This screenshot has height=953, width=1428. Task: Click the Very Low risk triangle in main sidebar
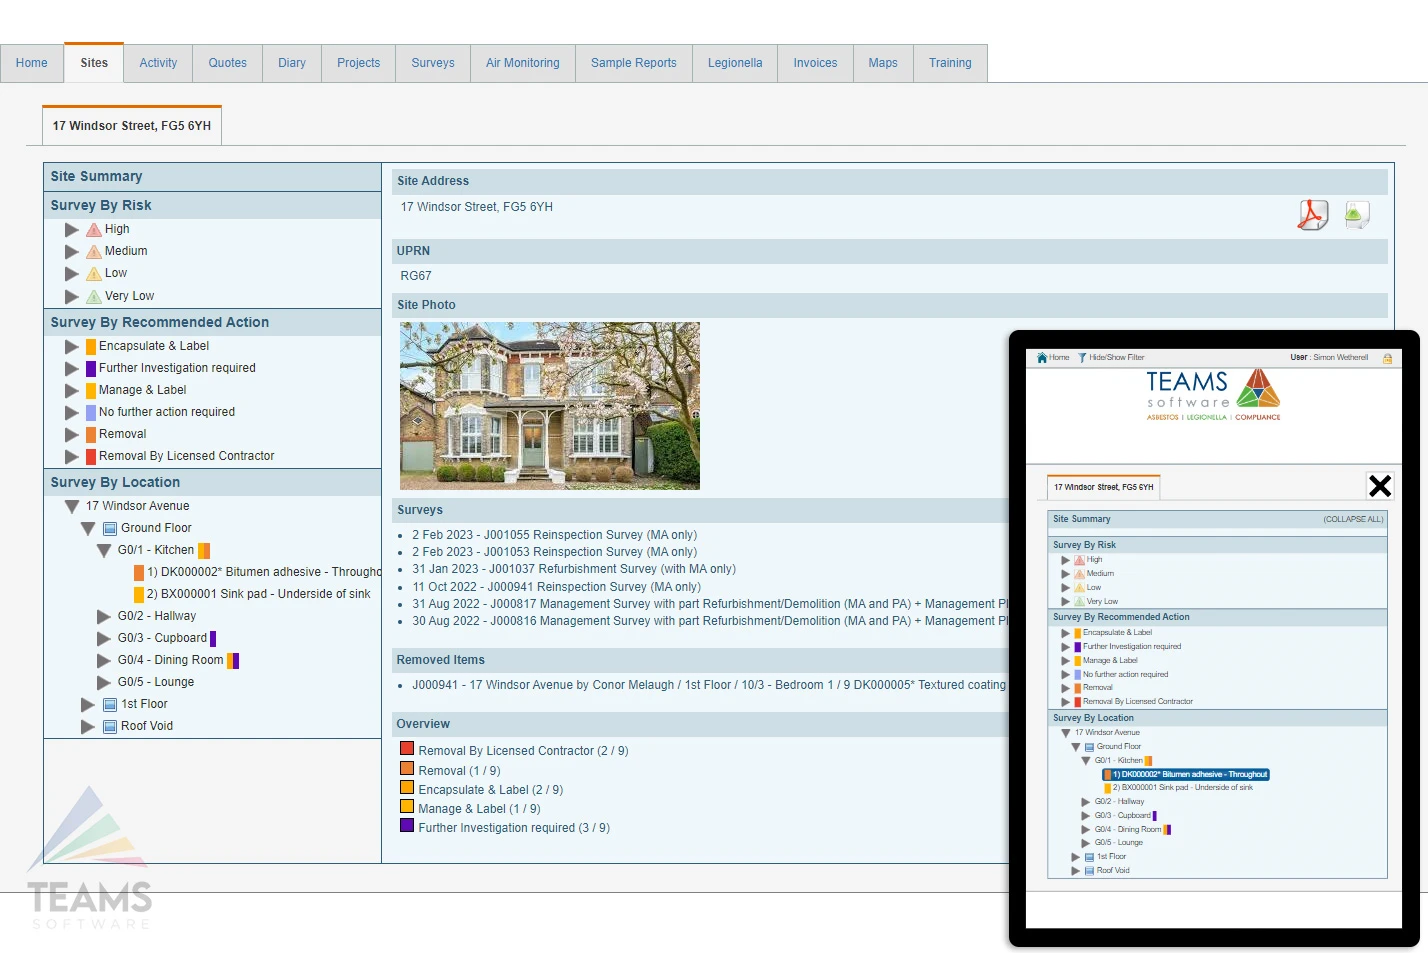(94, 296)
